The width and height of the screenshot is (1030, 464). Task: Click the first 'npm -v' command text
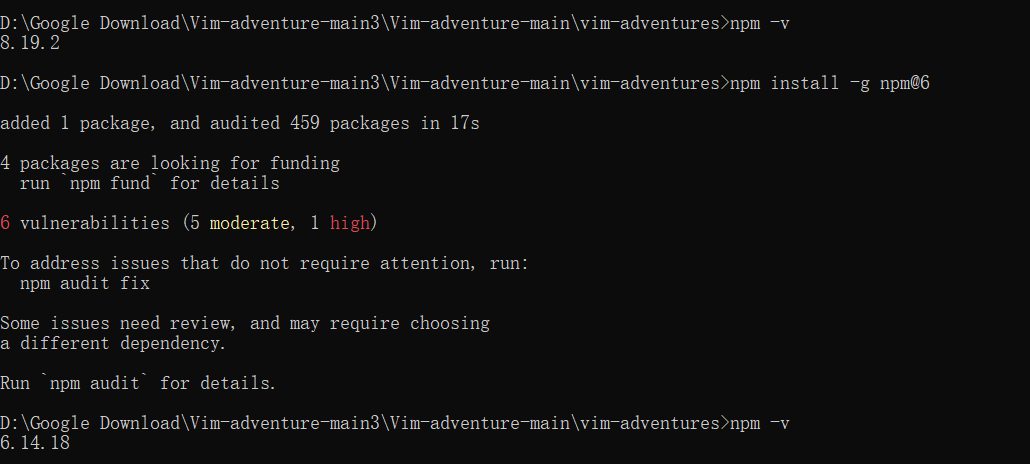[x=759, y=24]
